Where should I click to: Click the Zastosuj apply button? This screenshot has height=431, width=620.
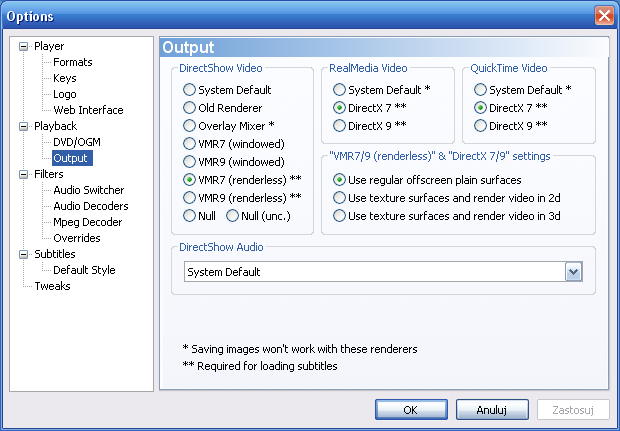pyautogui.click(x=573, y=410)
